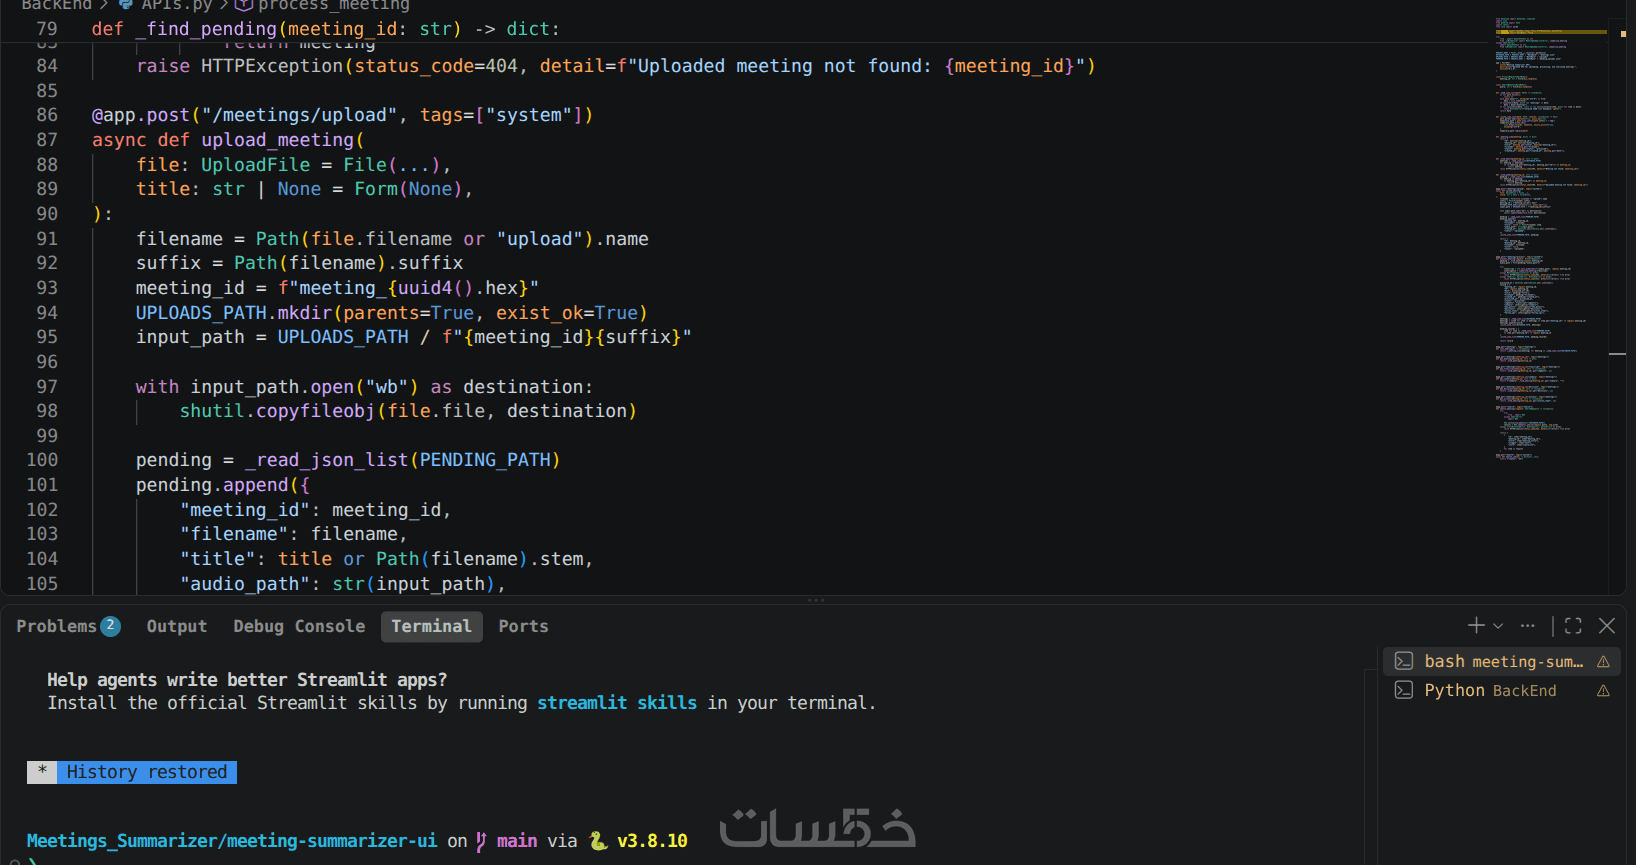The image size is (1636, 865).
Task: Click warning icon on Python BackEnd terminal
Action: click(1603, 691)
